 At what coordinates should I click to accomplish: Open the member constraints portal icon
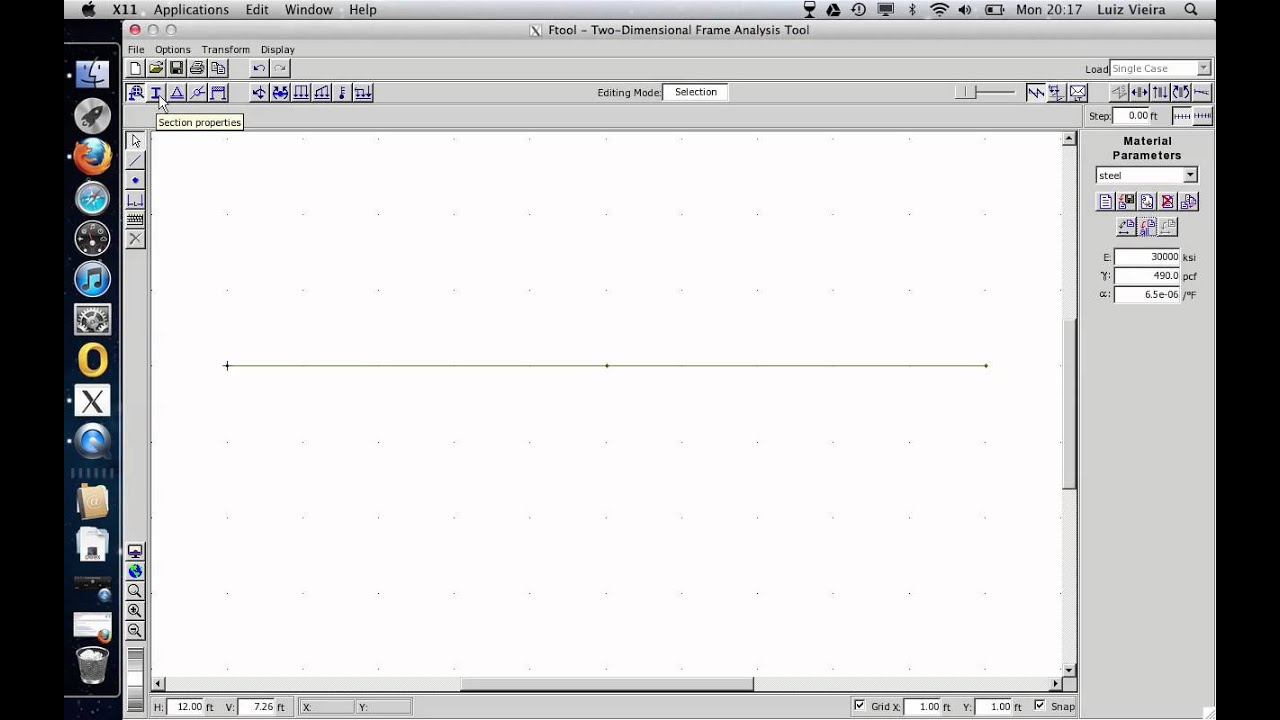tap(218, 93)
